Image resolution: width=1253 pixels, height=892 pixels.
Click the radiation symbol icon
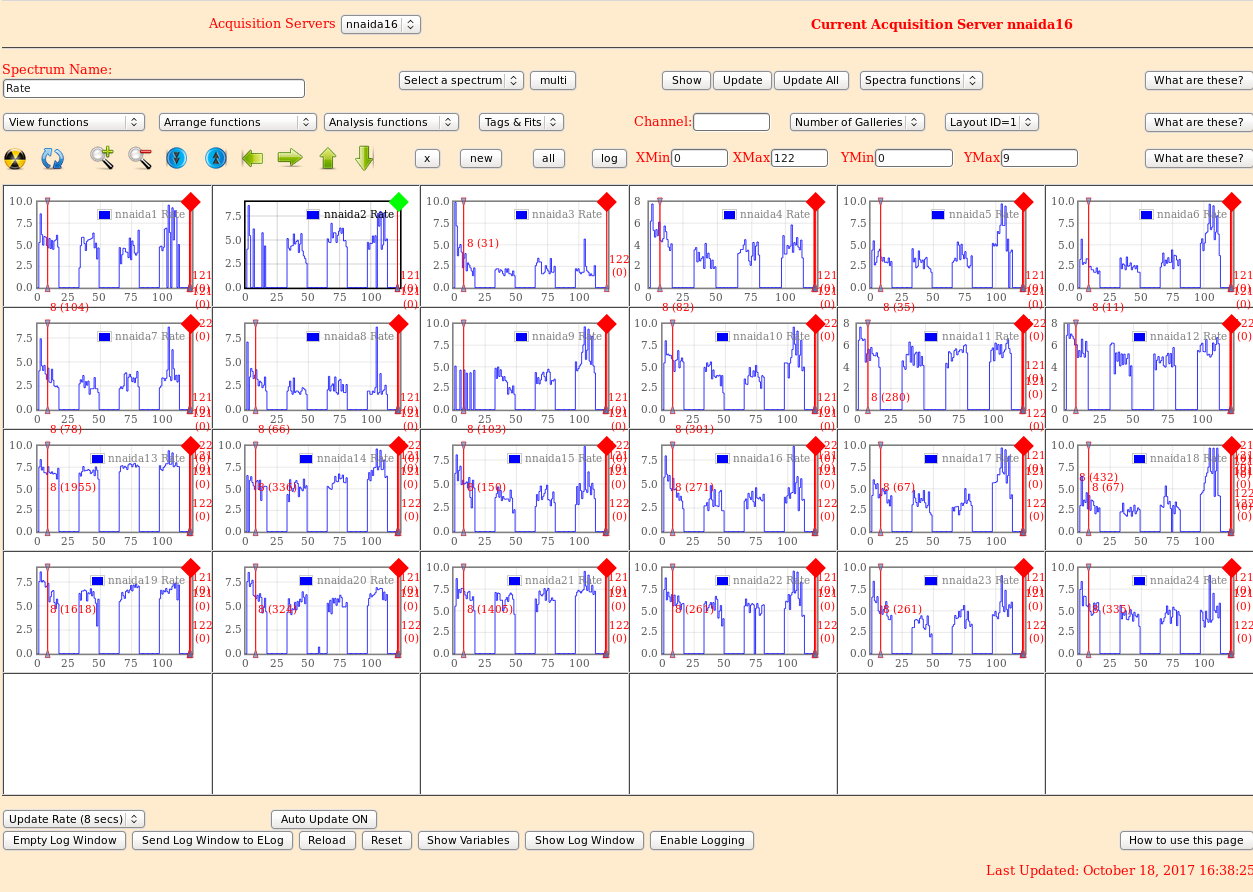tap(15, 158)
